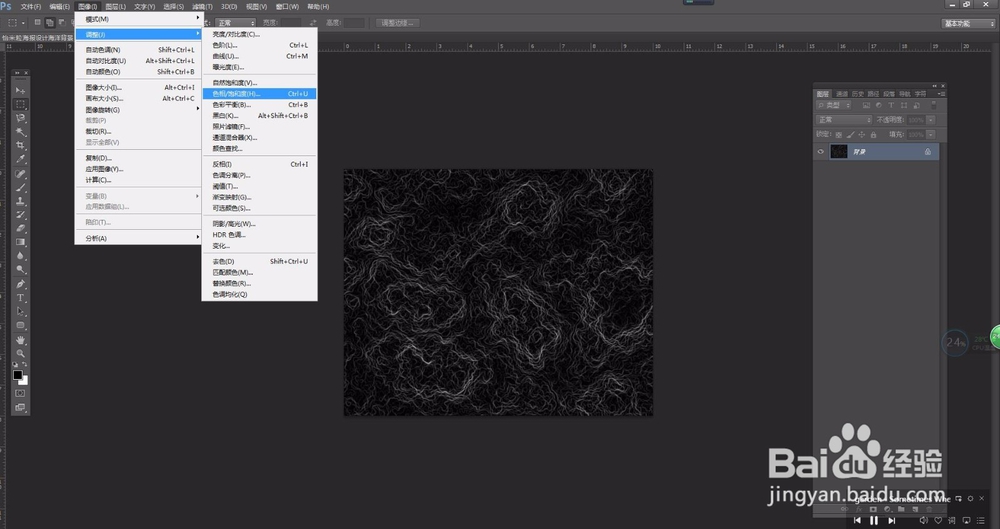Open the workspace switcher 基本功能 dropdown
The image size is (1000, 529).
[969, 24]
